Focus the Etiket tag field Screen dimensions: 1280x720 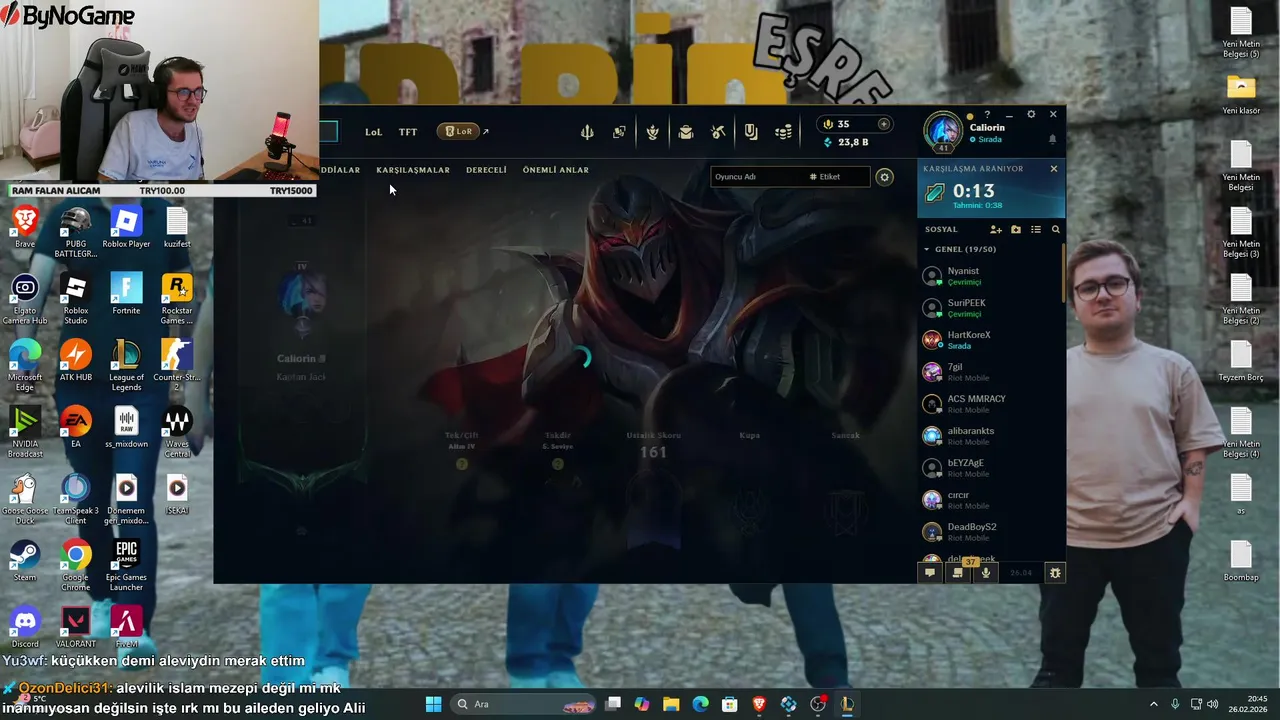point(838,177)
